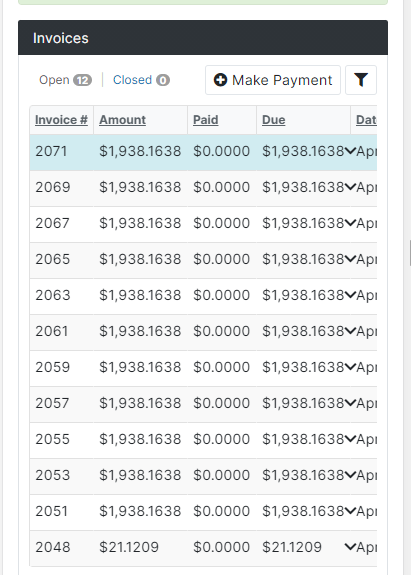Screen dimensions: 411x575
Task: Sort by Due column header
Action: (274, 120)
